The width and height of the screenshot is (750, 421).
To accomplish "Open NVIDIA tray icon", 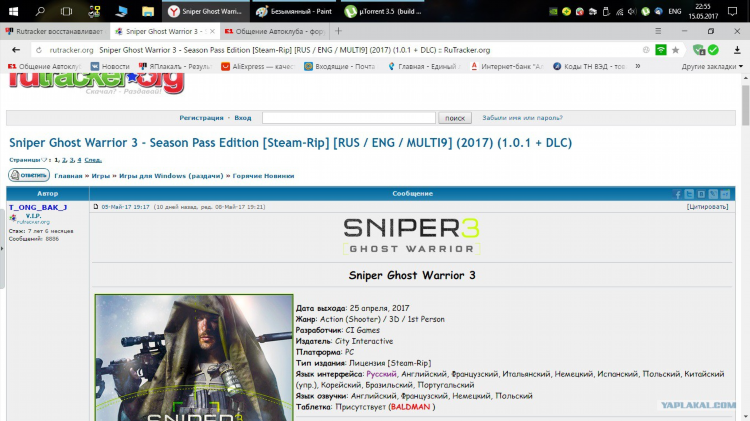I will 553,11.
